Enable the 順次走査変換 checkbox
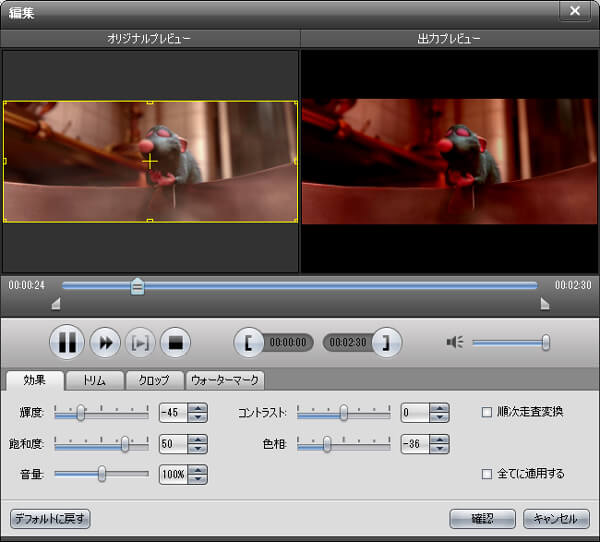 coord(487,412)
